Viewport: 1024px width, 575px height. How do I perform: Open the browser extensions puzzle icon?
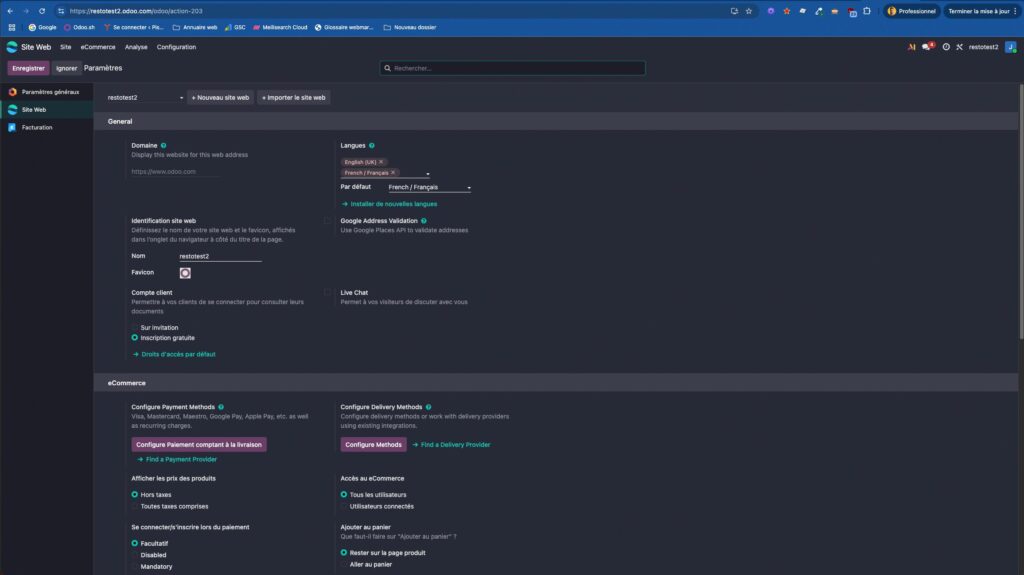867,11
